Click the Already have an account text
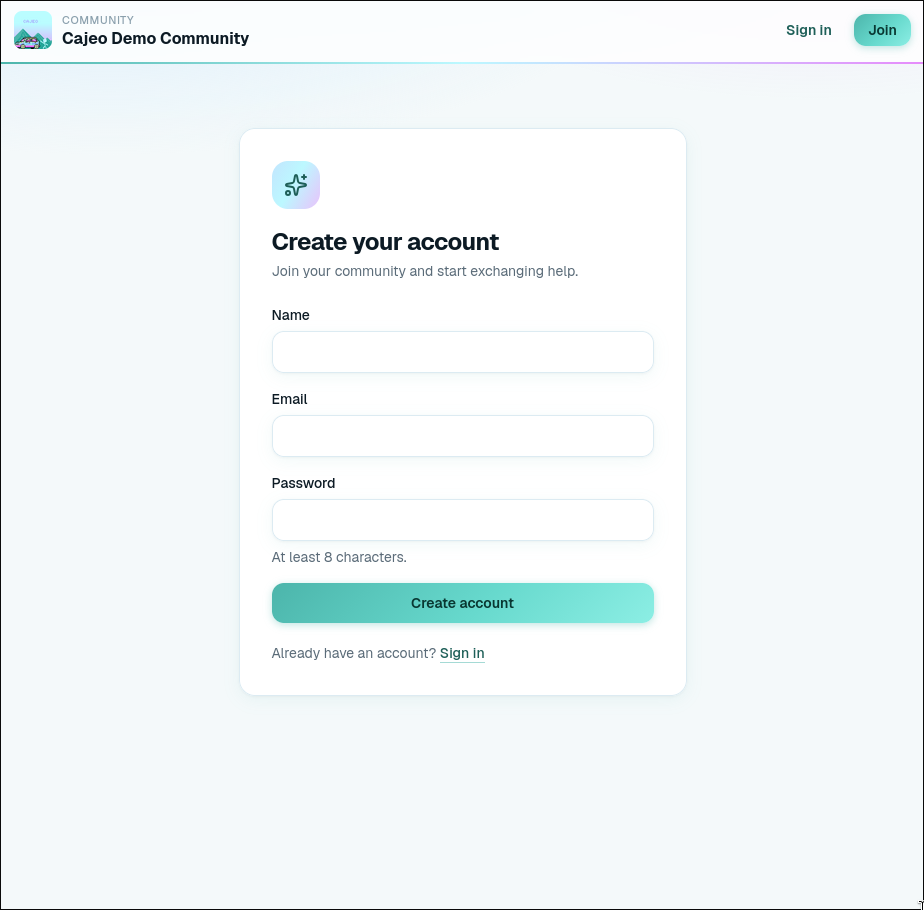This screenshot has height=910, width=924. (354, 653)
